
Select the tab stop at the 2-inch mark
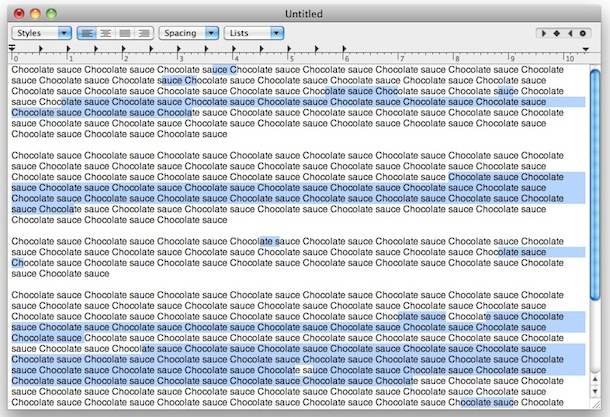point(124,49)
